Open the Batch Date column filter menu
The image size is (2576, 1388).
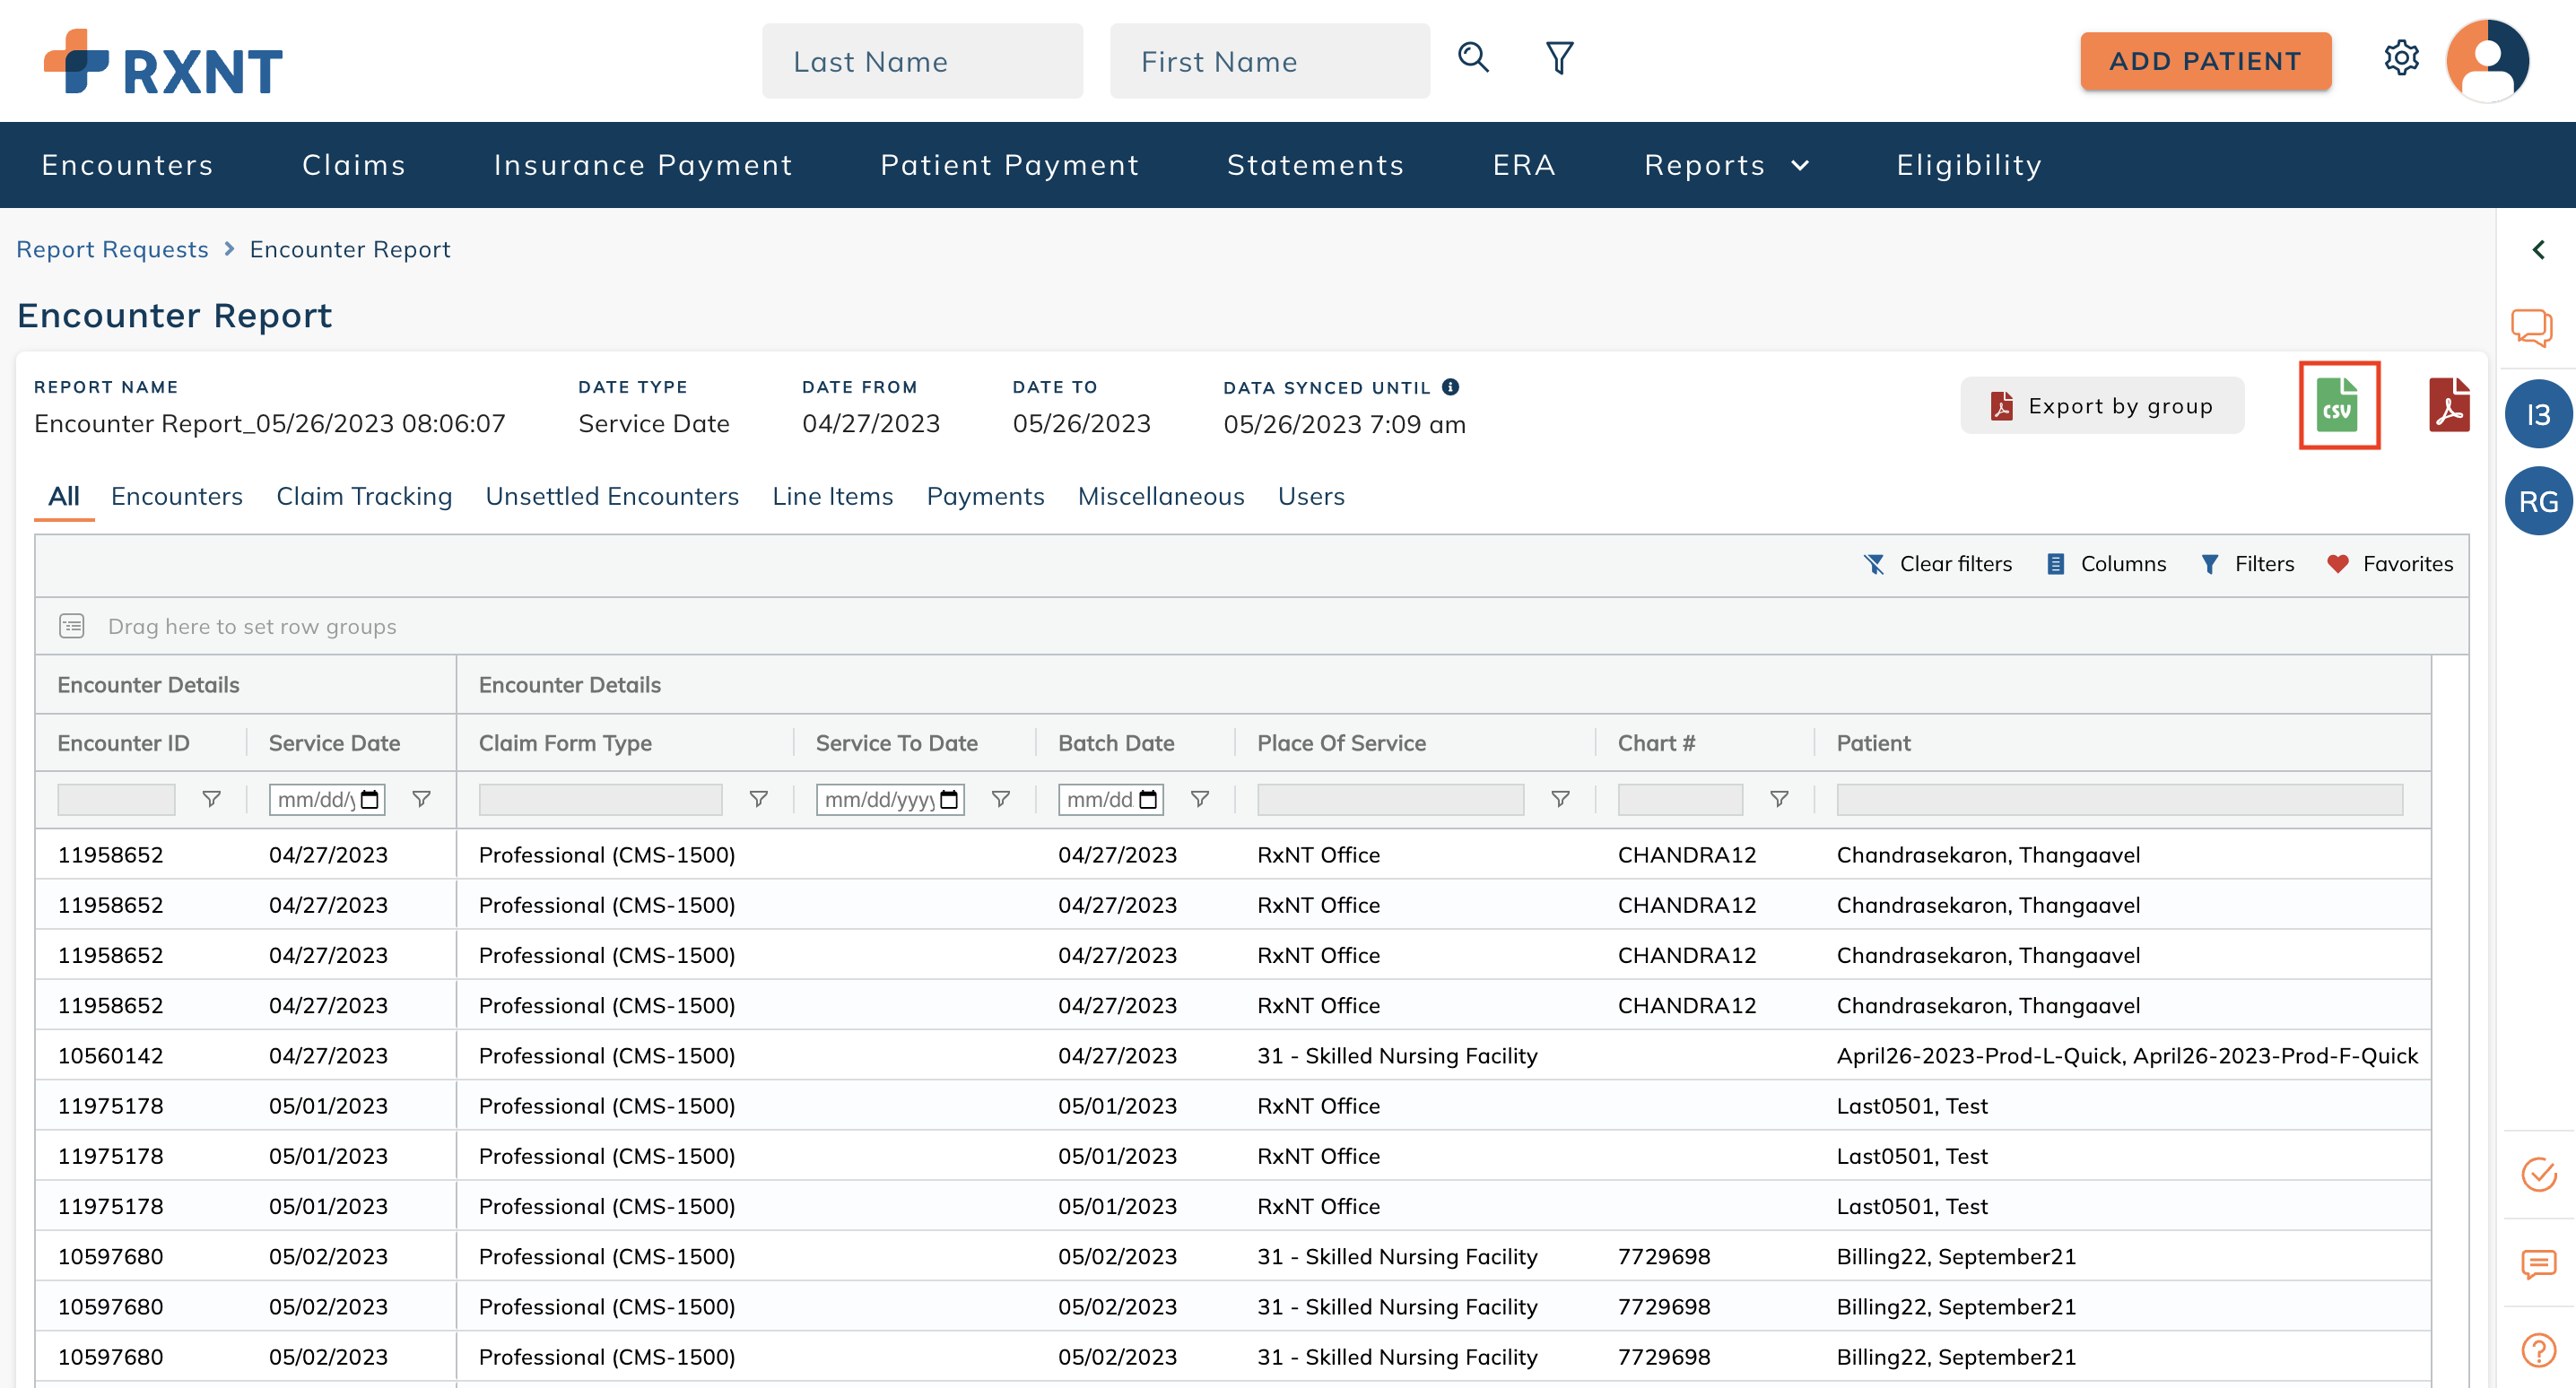[x=1199, y=799]
